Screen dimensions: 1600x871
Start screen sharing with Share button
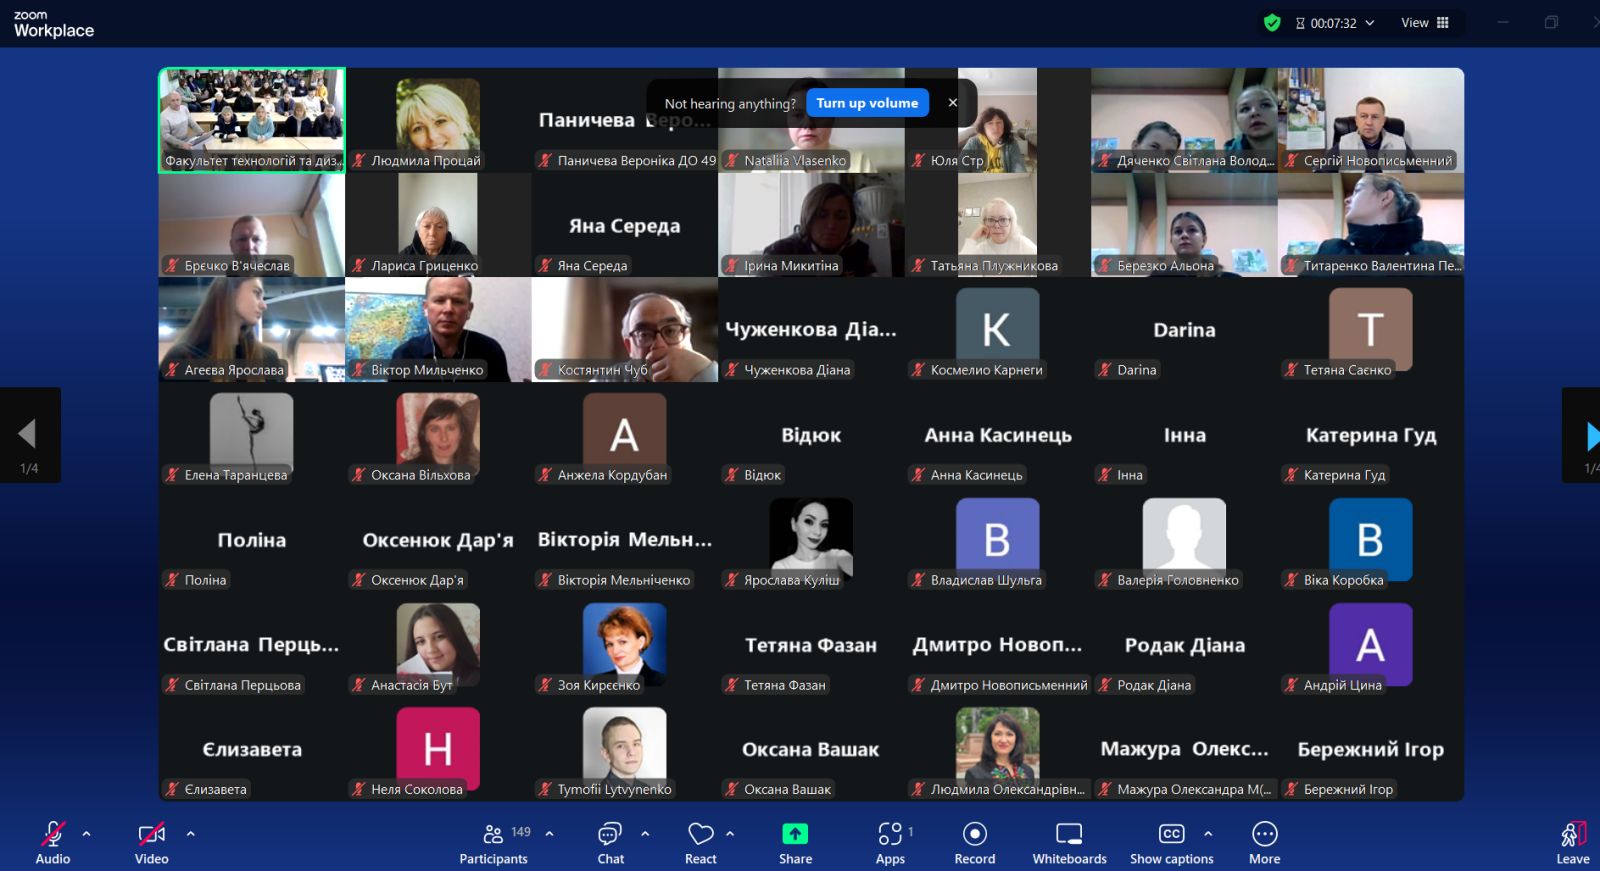tap(795, 843)
